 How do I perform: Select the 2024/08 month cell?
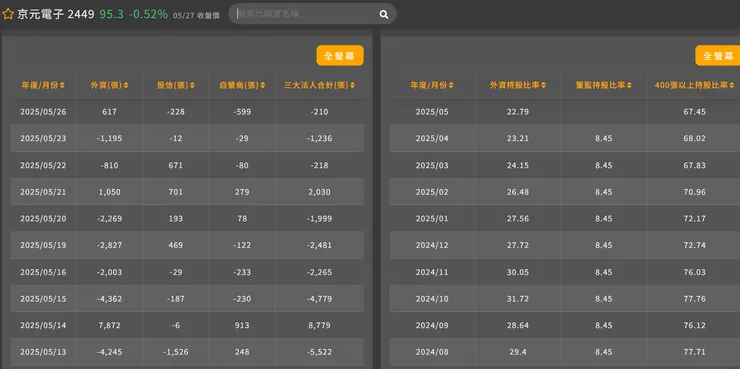click(x=432, y=352)
